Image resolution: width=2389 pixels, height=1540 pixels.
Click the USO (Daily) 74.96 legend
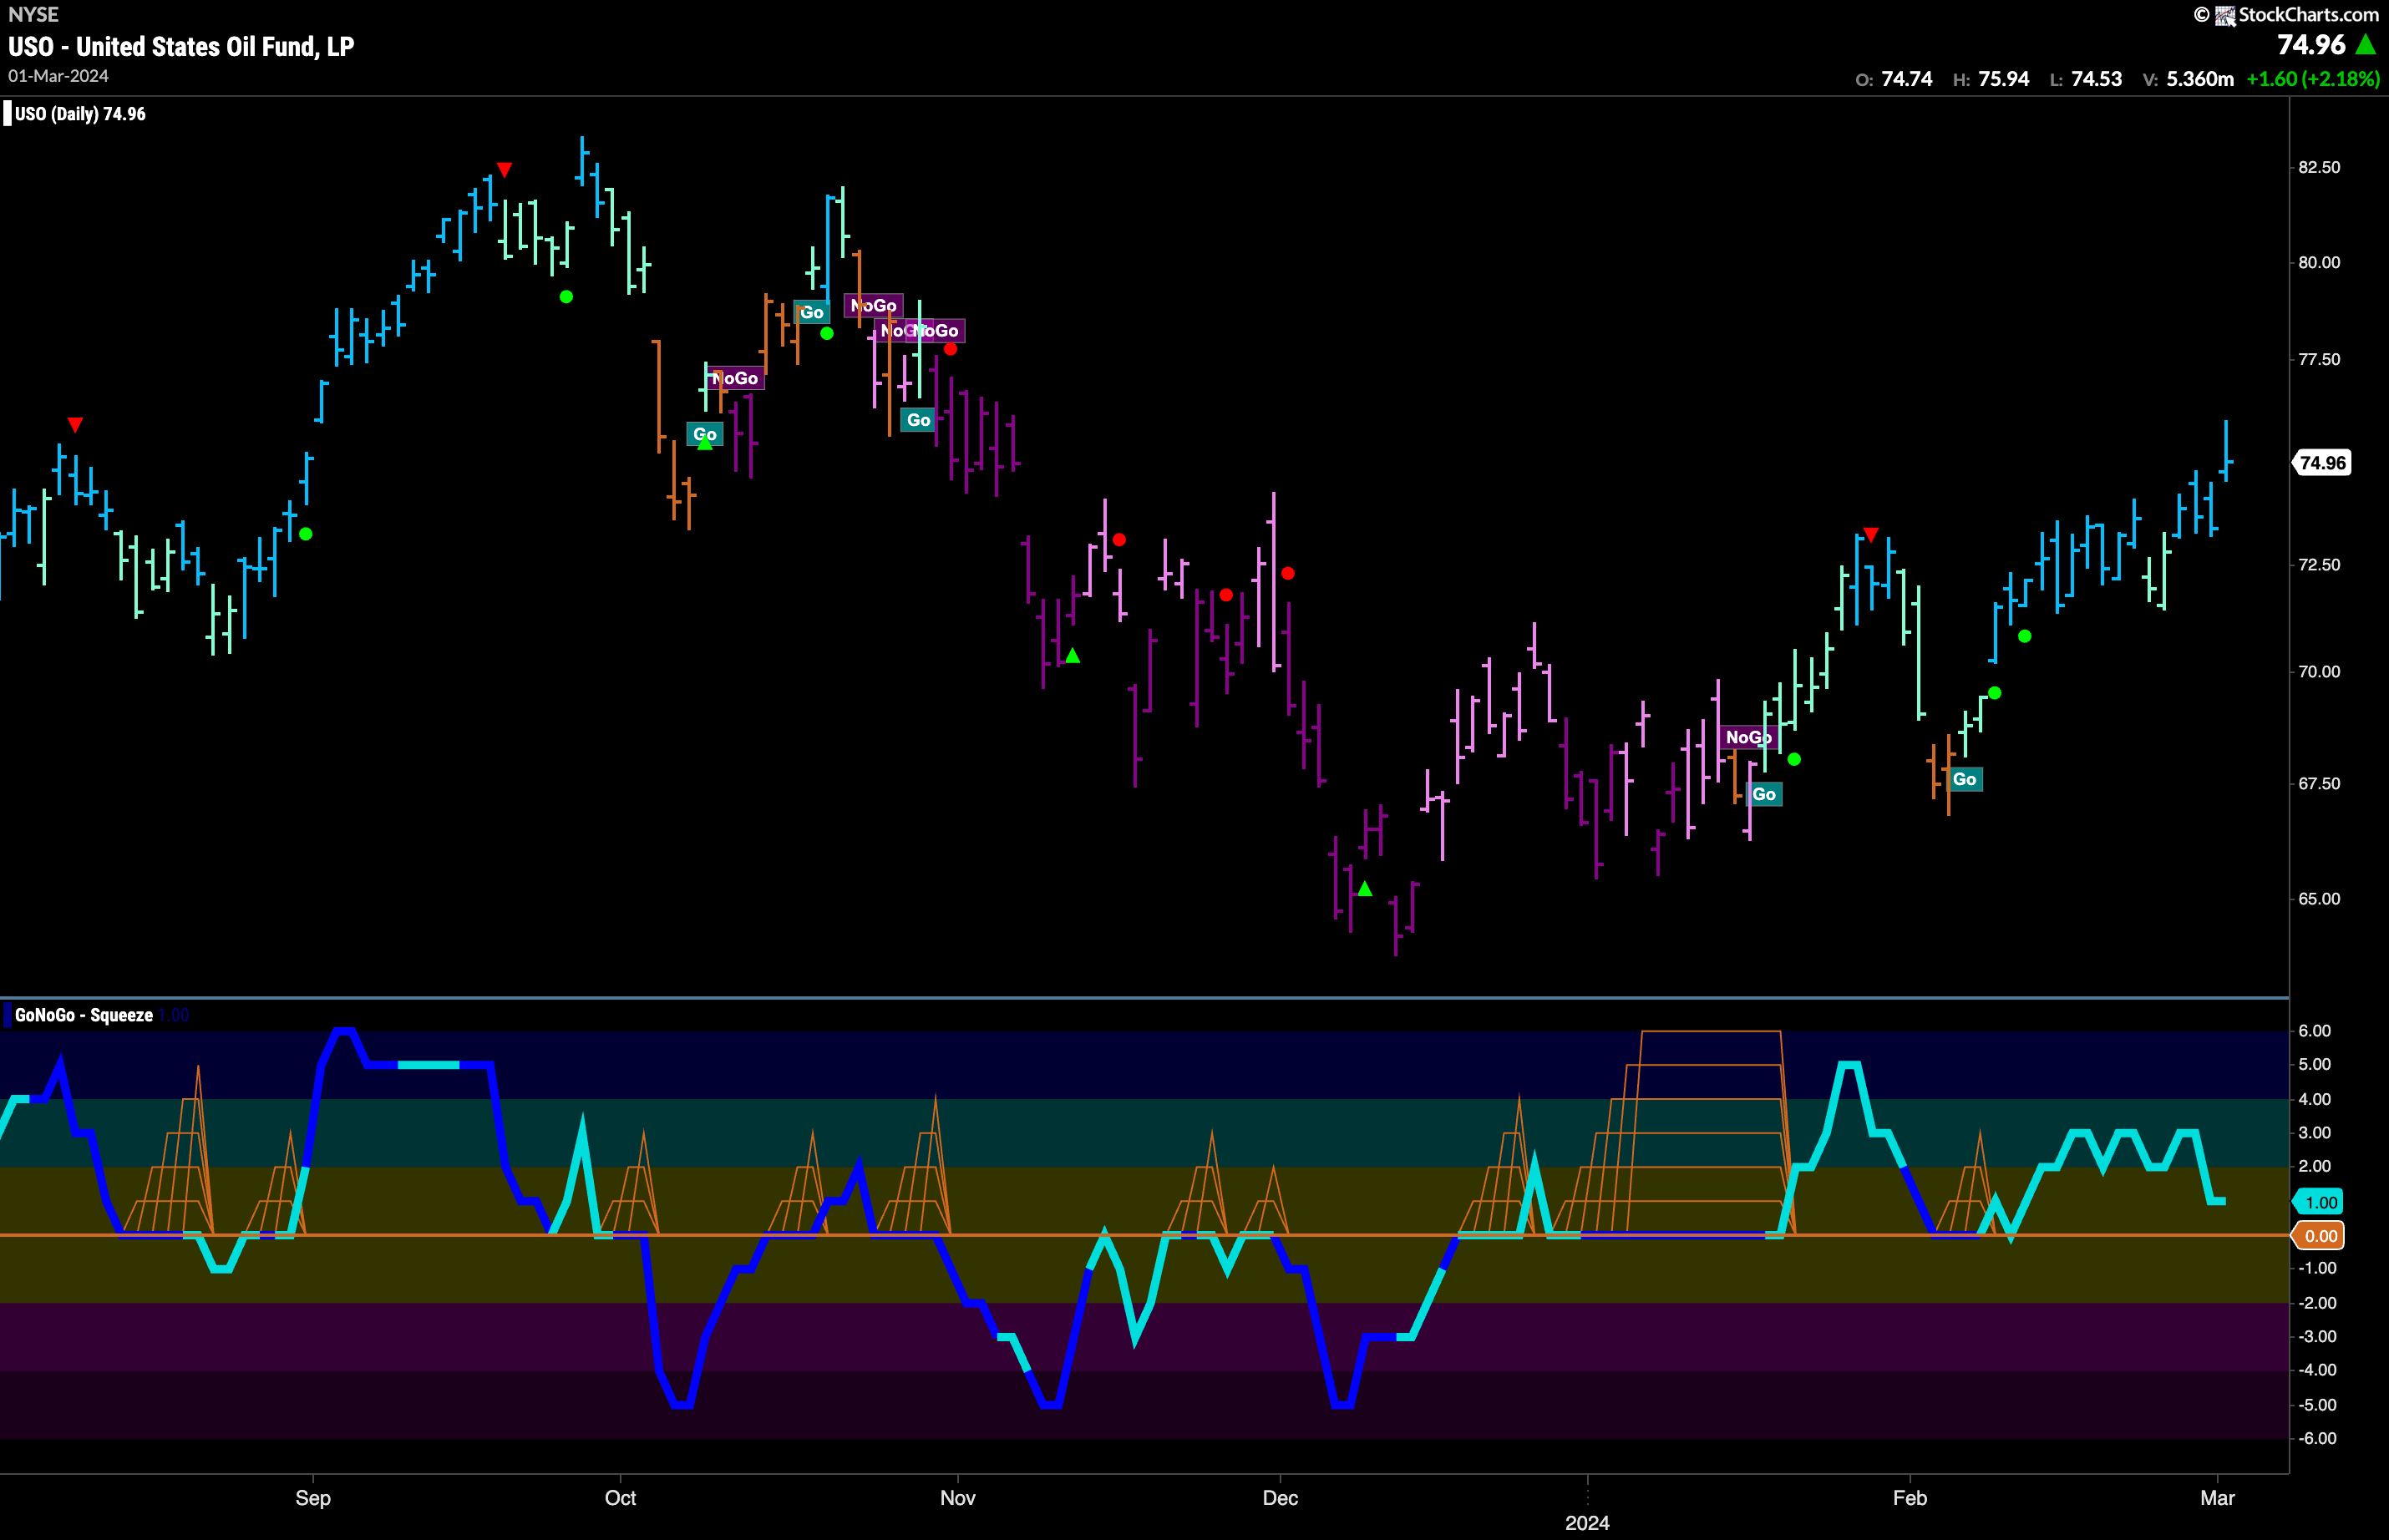(80, 114)
